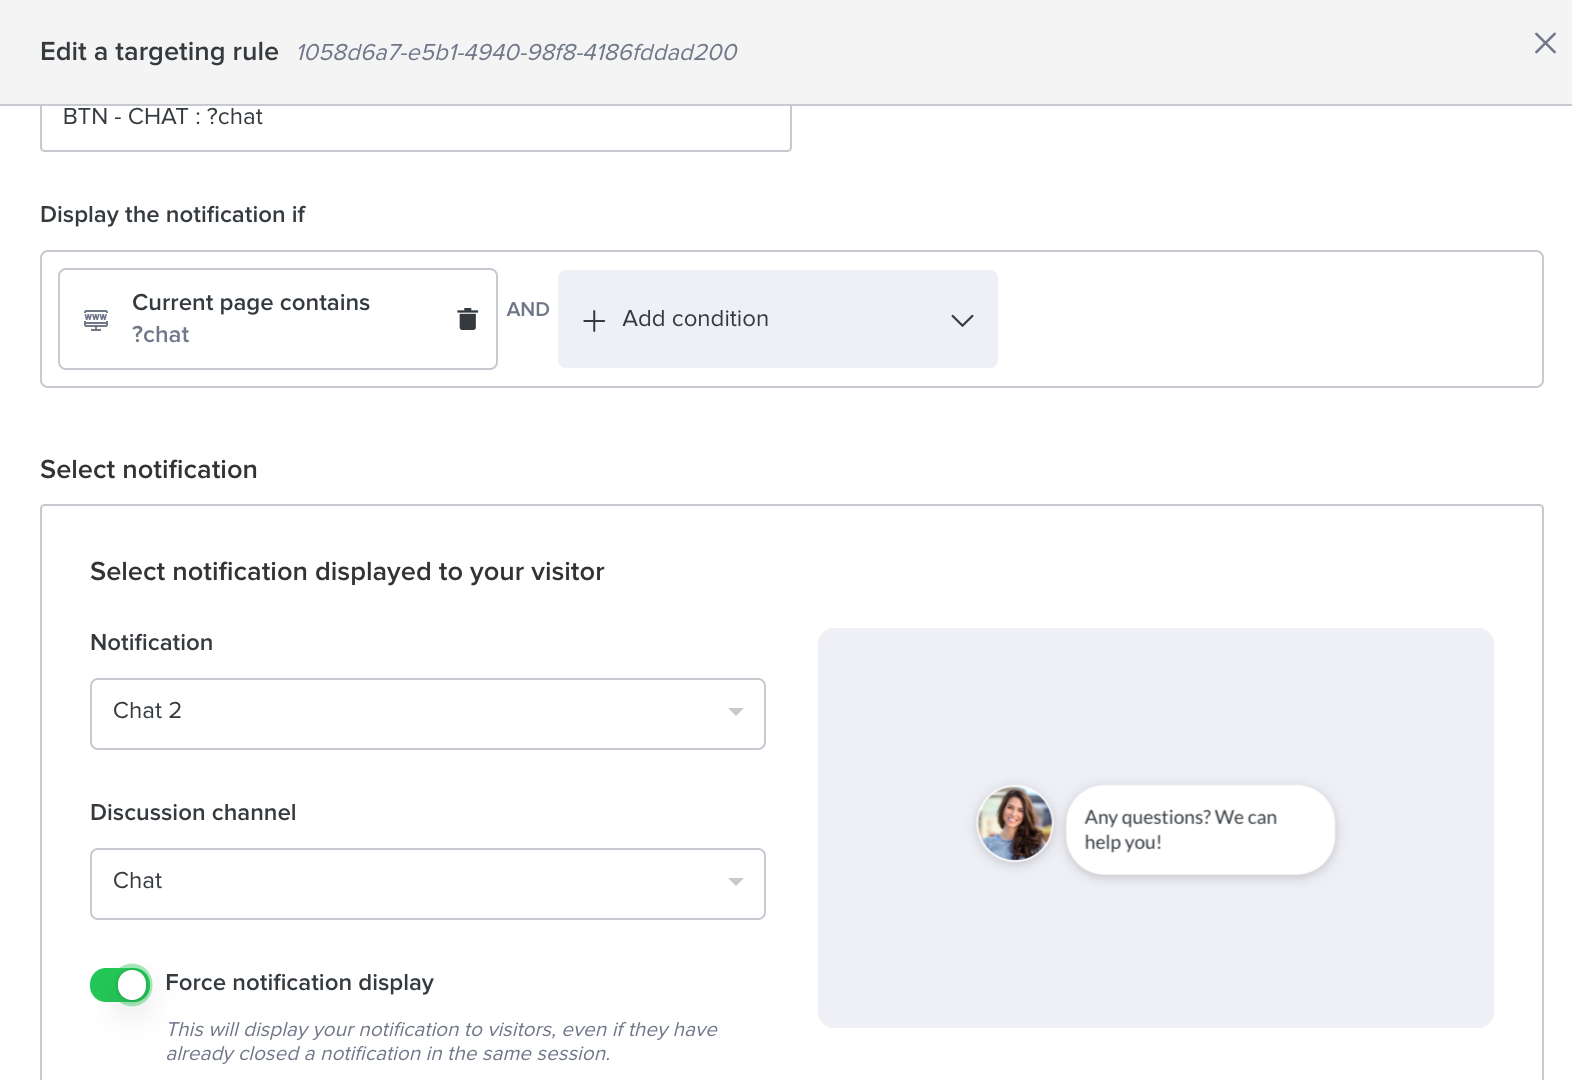Open the Notification dropdown showing Chat 2
The width and height of the screenshot is (1572, 1080).
(427, 714)
